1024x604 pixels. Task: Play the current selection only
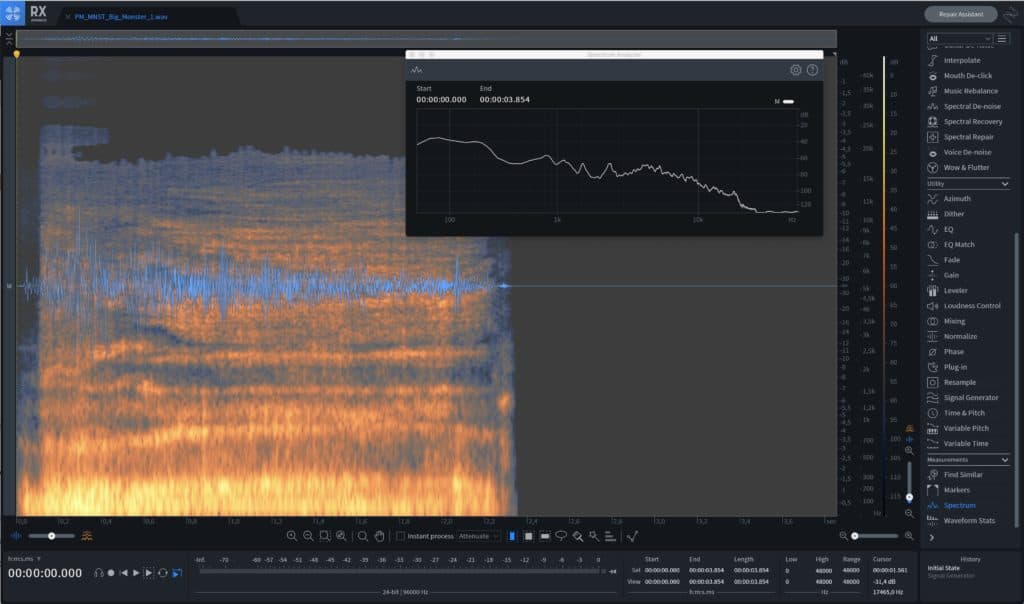[x=149, y=573]
